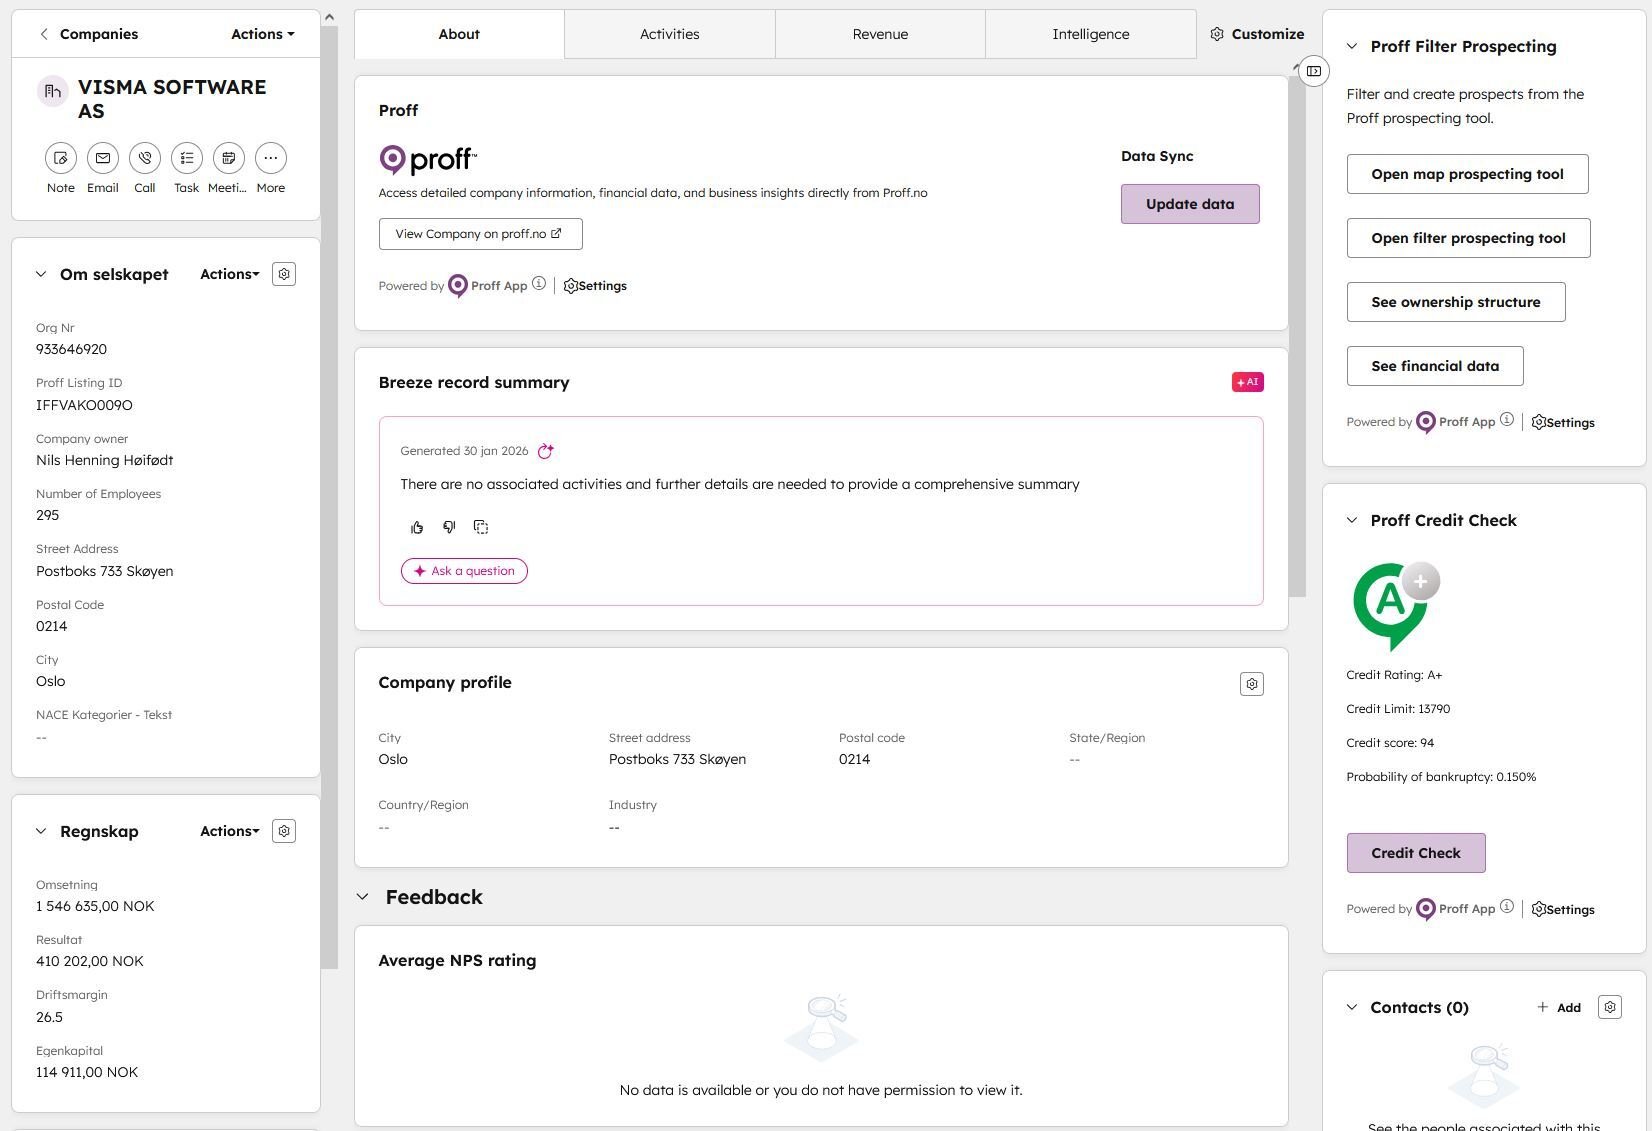Open the Company profile settings gear
Viewport: 1652px width, 1131px height.
point(1252,684)
